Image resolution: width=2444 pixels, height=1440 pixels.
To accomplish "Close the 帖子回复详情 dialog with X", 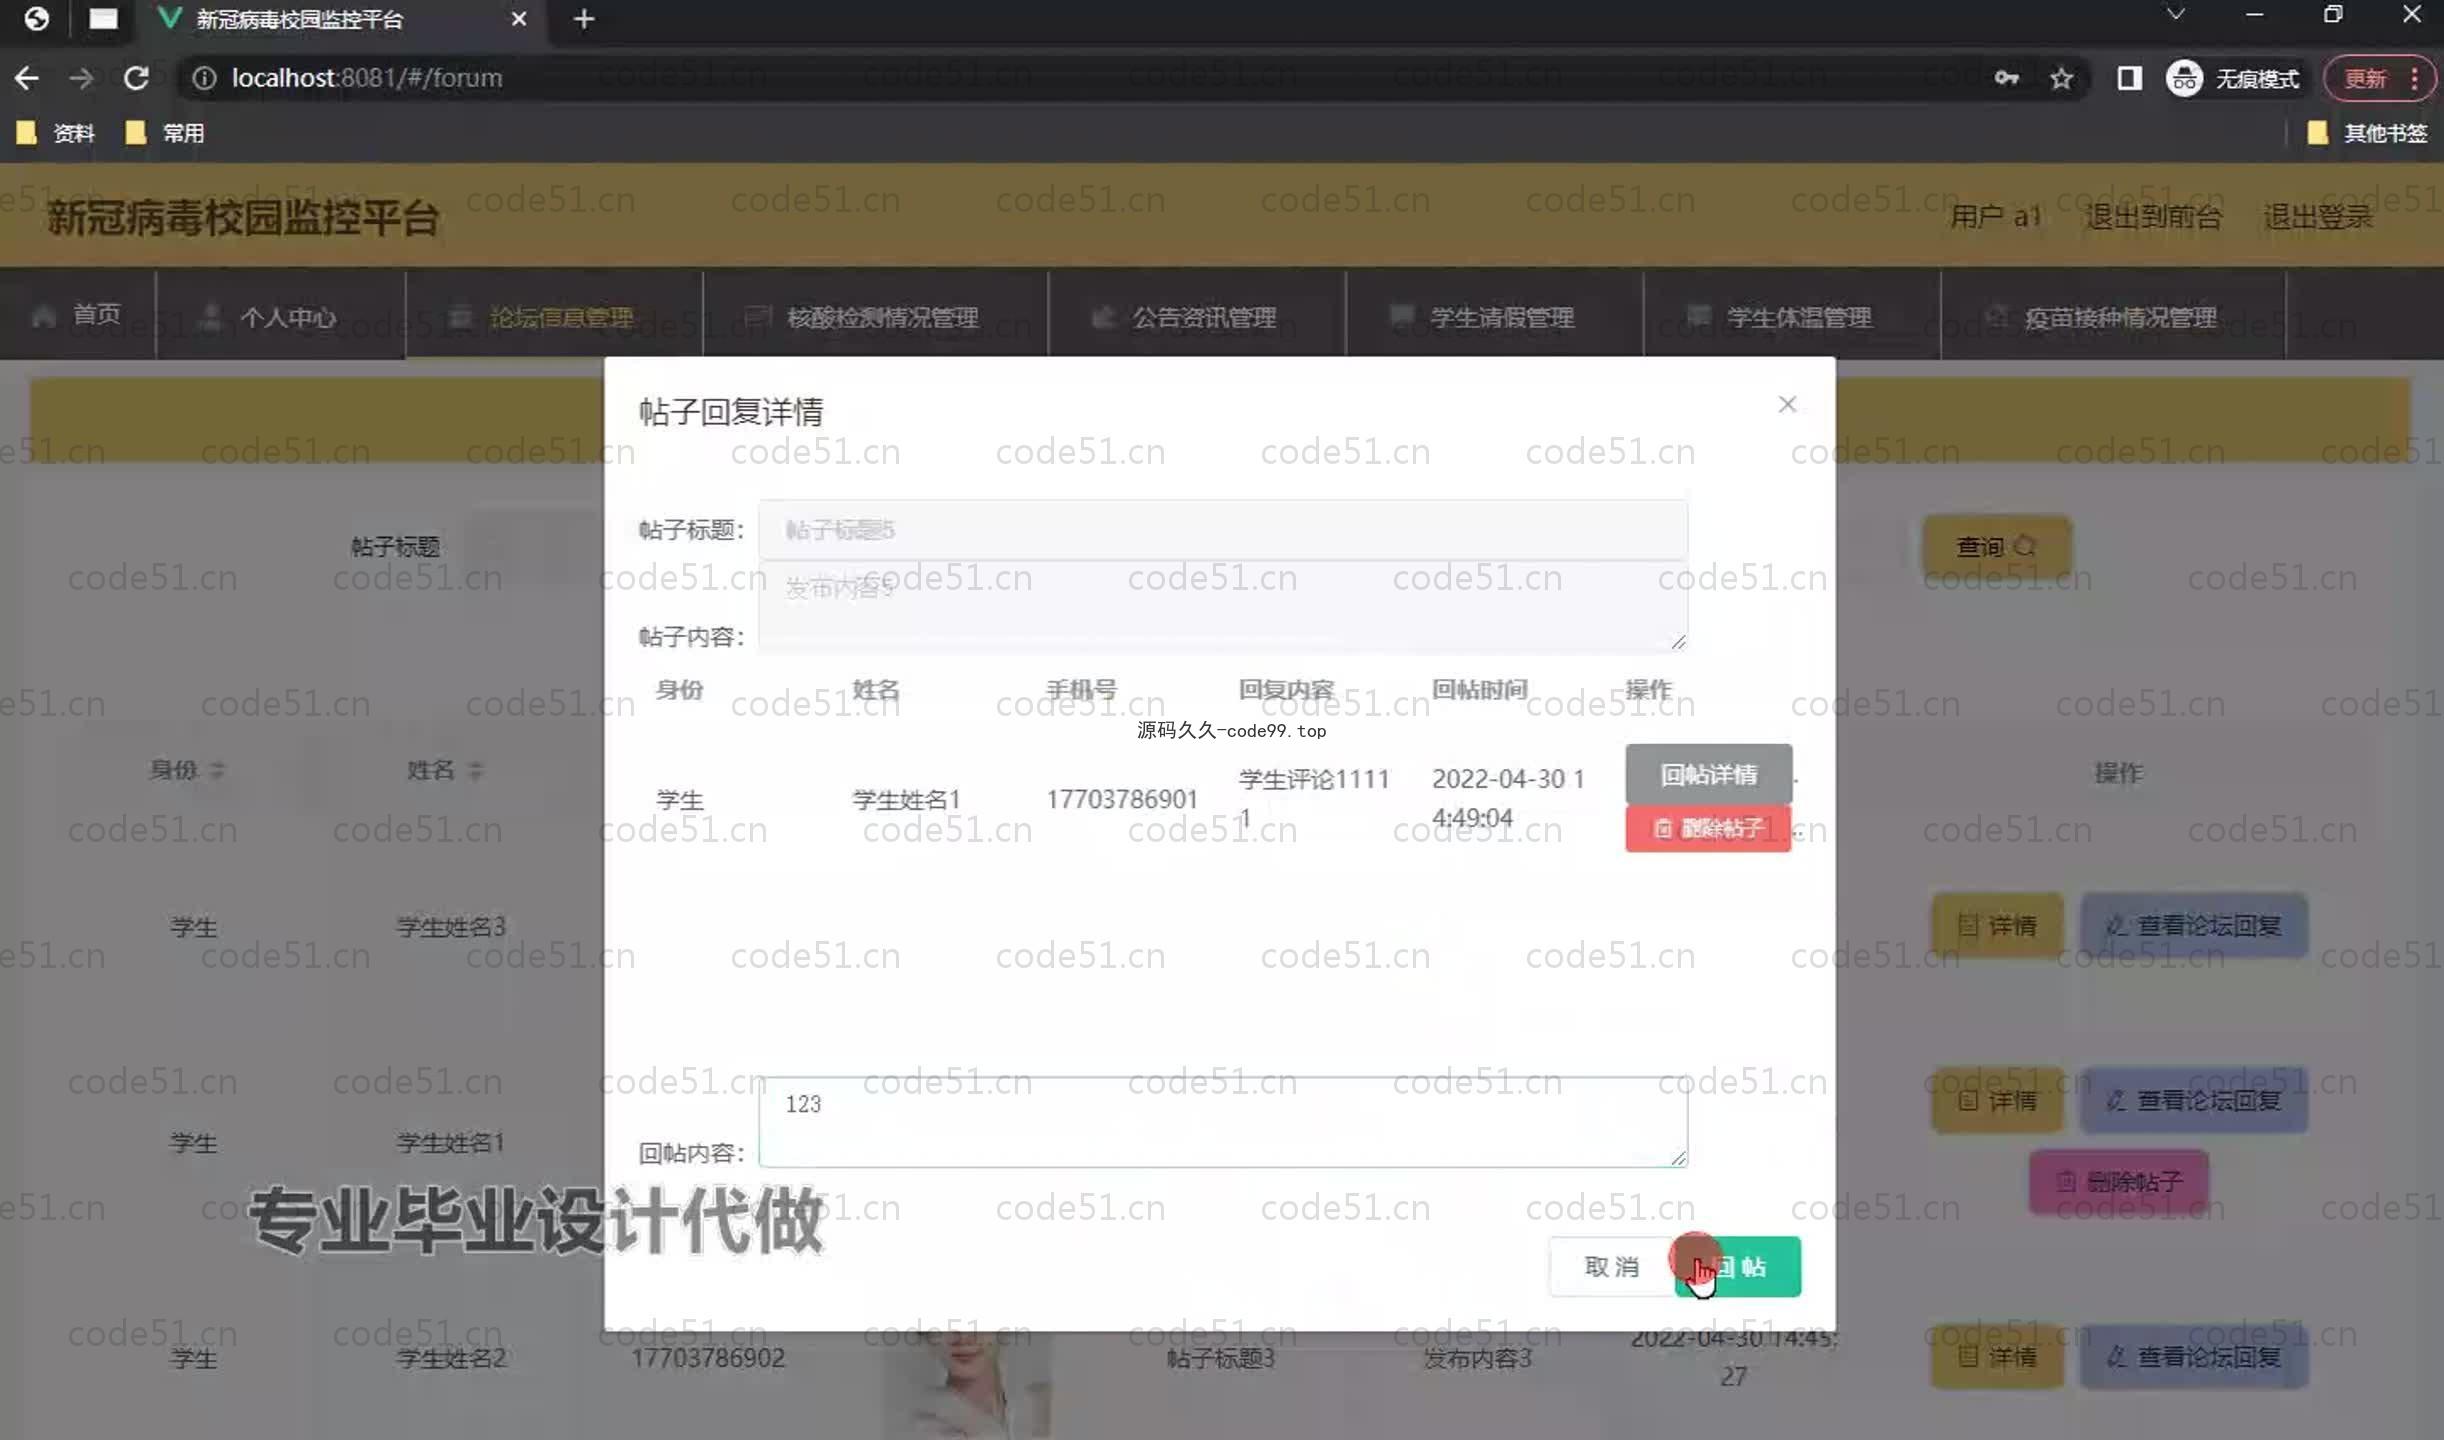I will pyautogui.click(x=1787, y=404).
